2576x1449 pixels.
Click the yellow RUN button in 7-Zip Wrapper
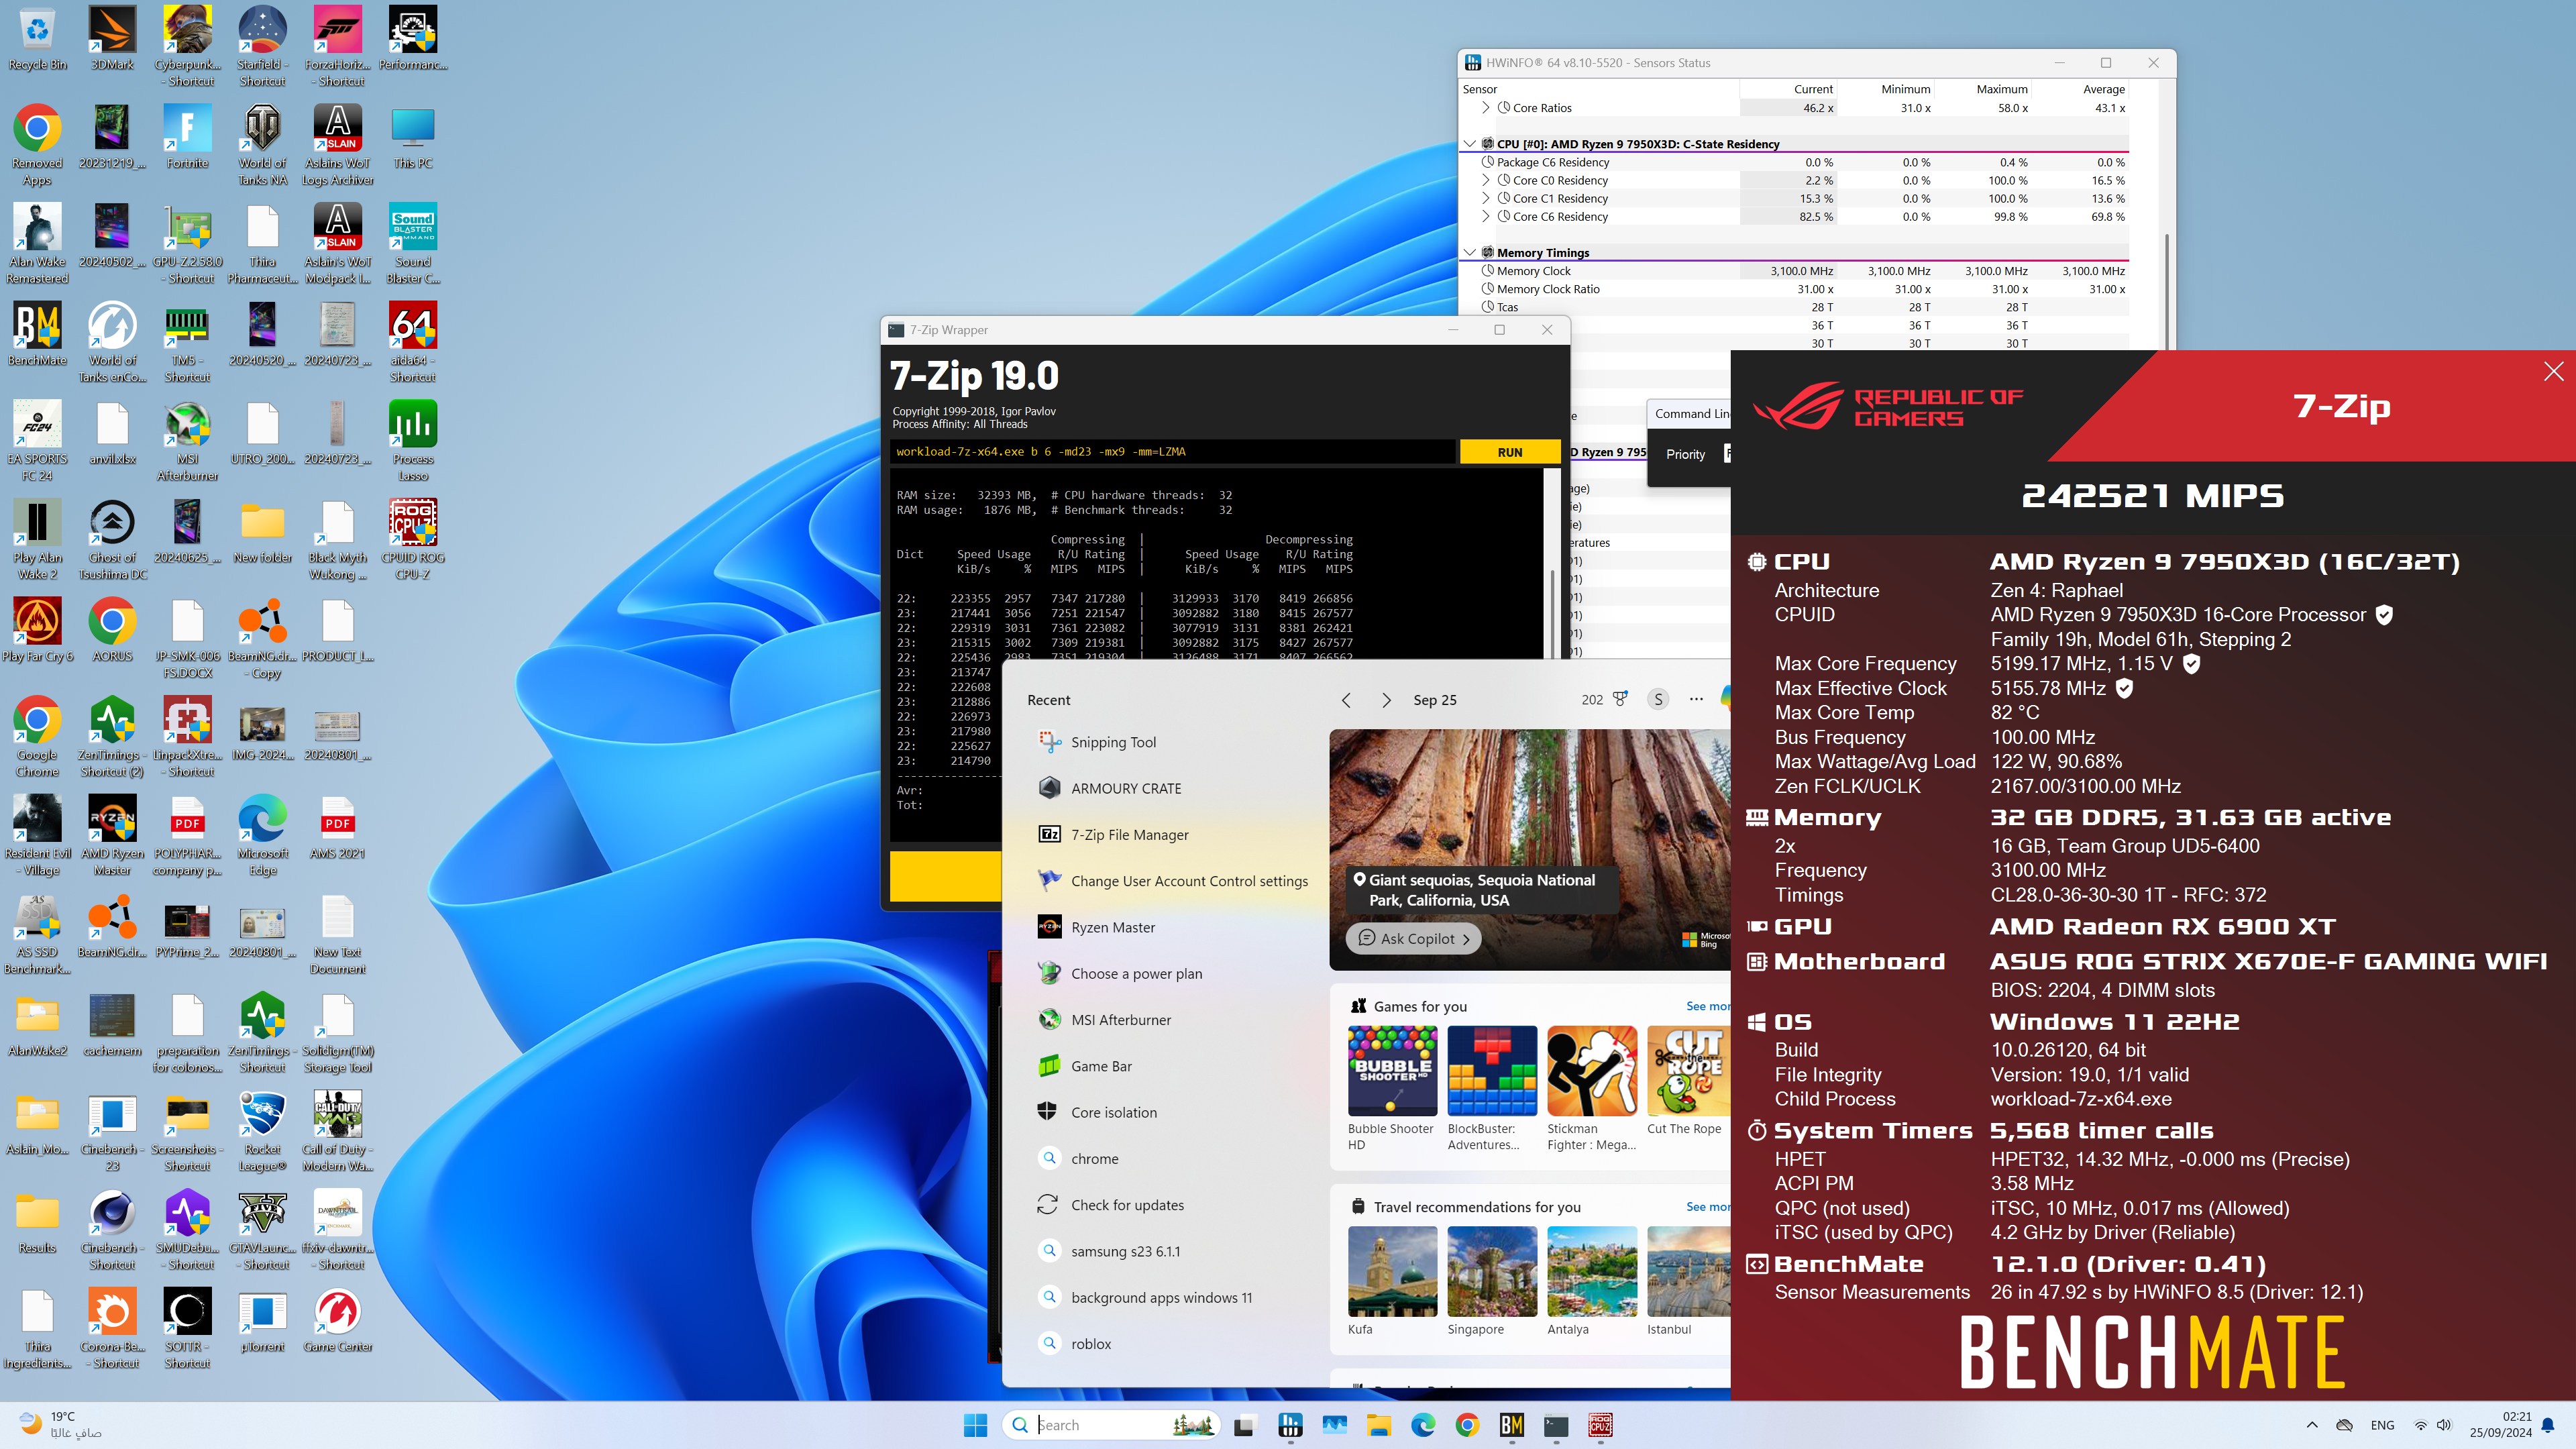(x=1509, y=452)
